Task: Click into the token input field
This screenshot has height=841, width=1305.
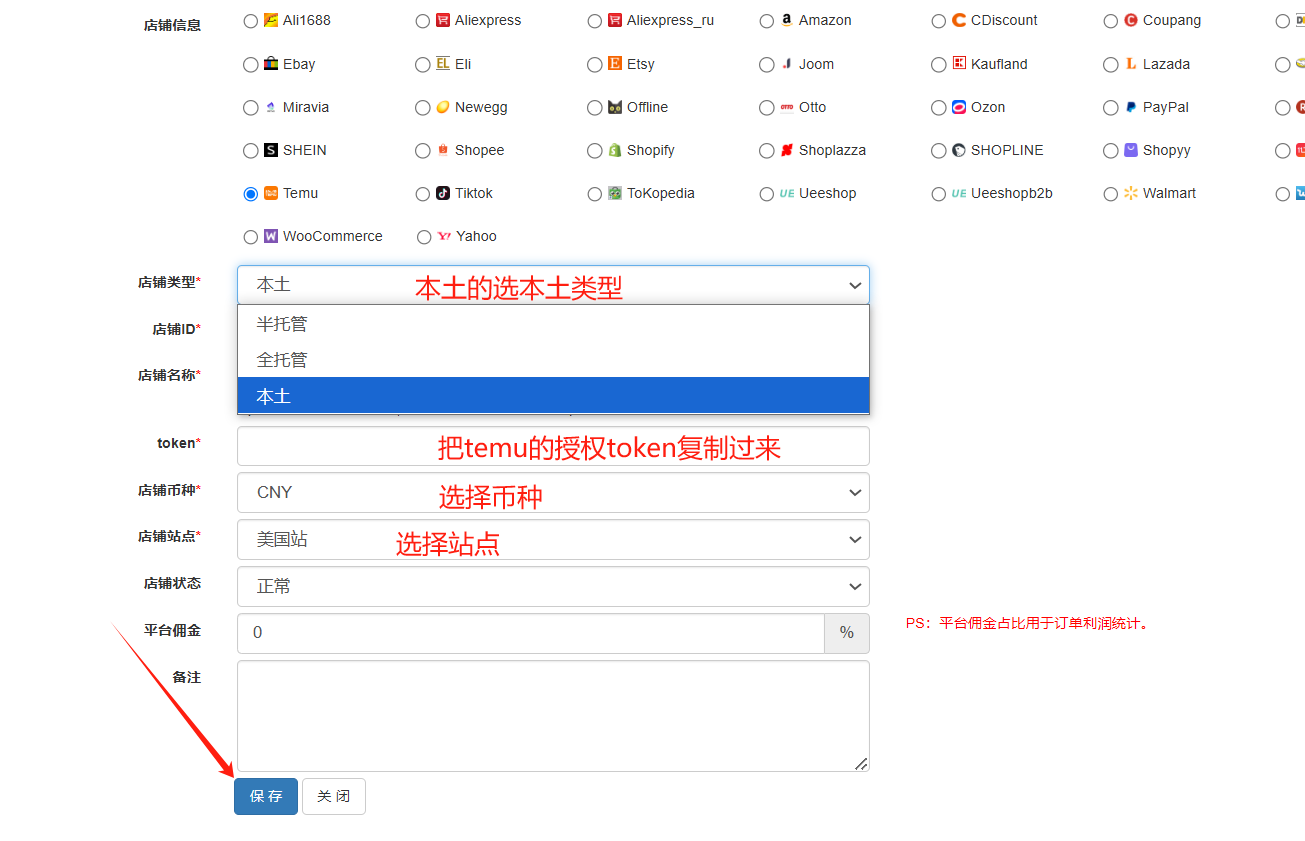Action: tap(553, 446)
